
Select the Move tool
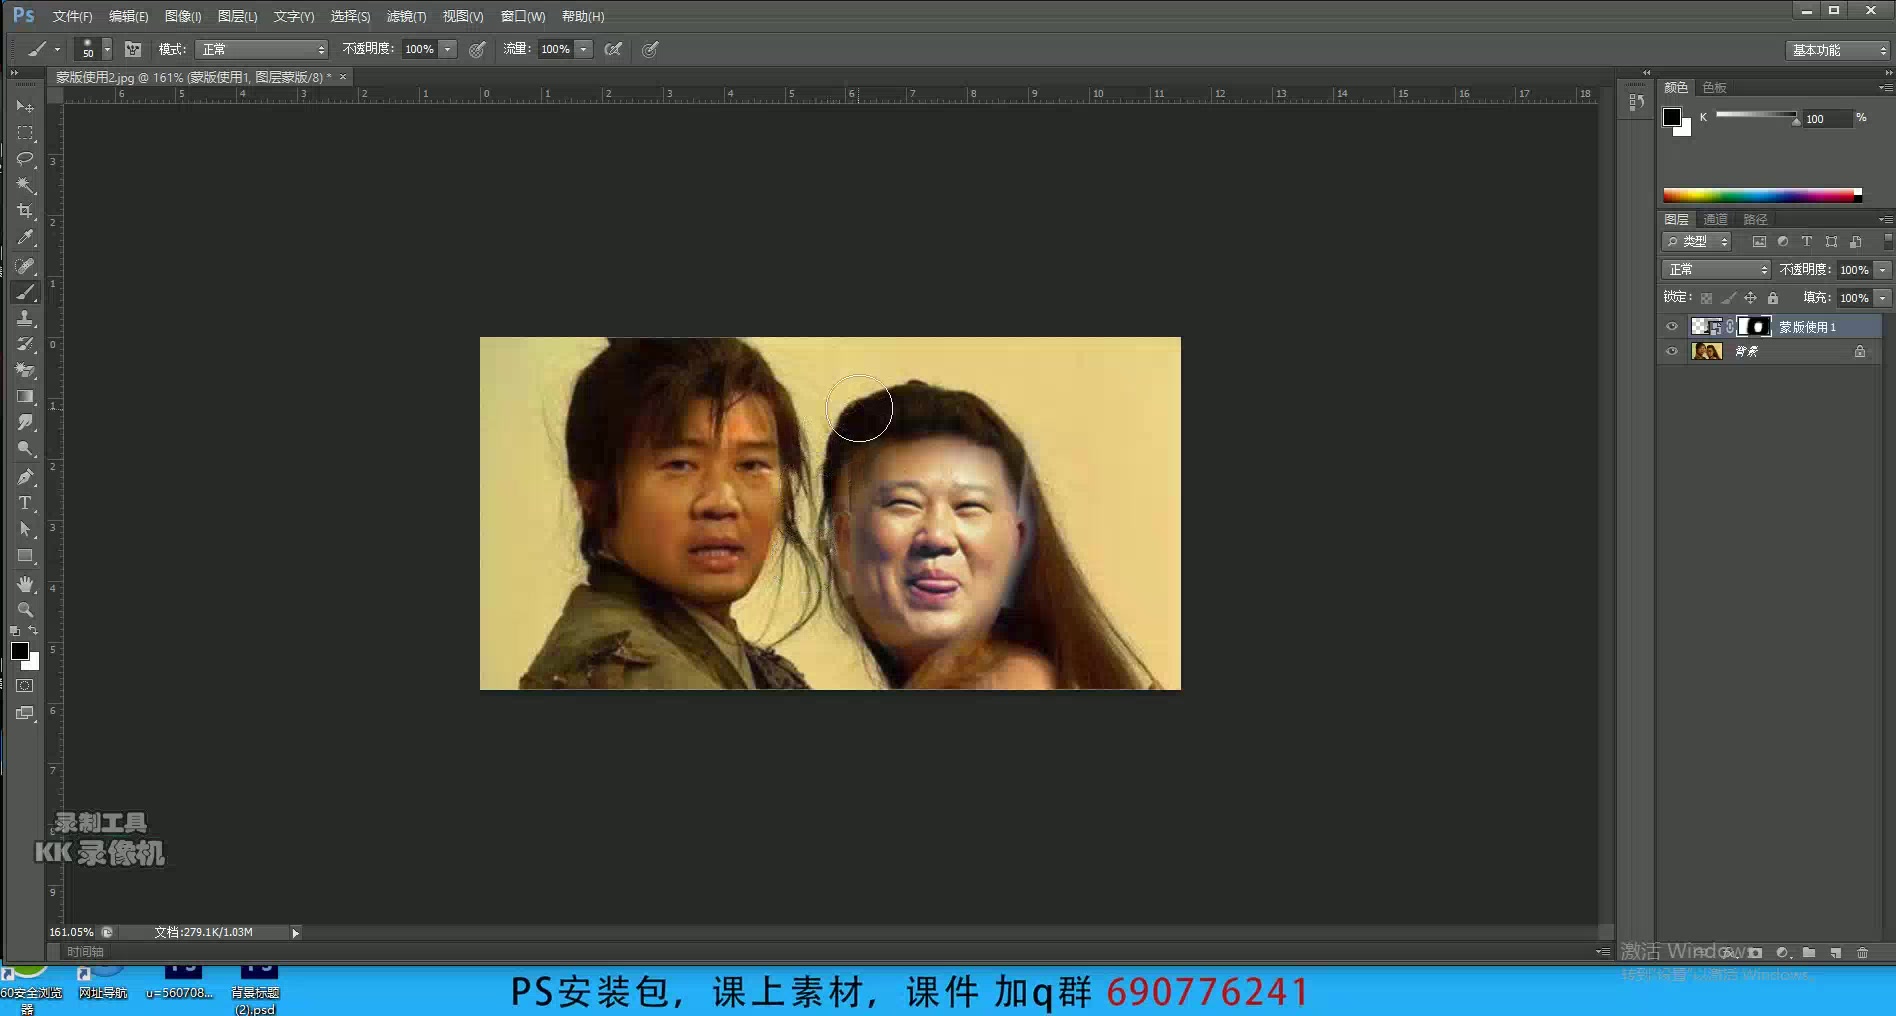pos(25,106)
